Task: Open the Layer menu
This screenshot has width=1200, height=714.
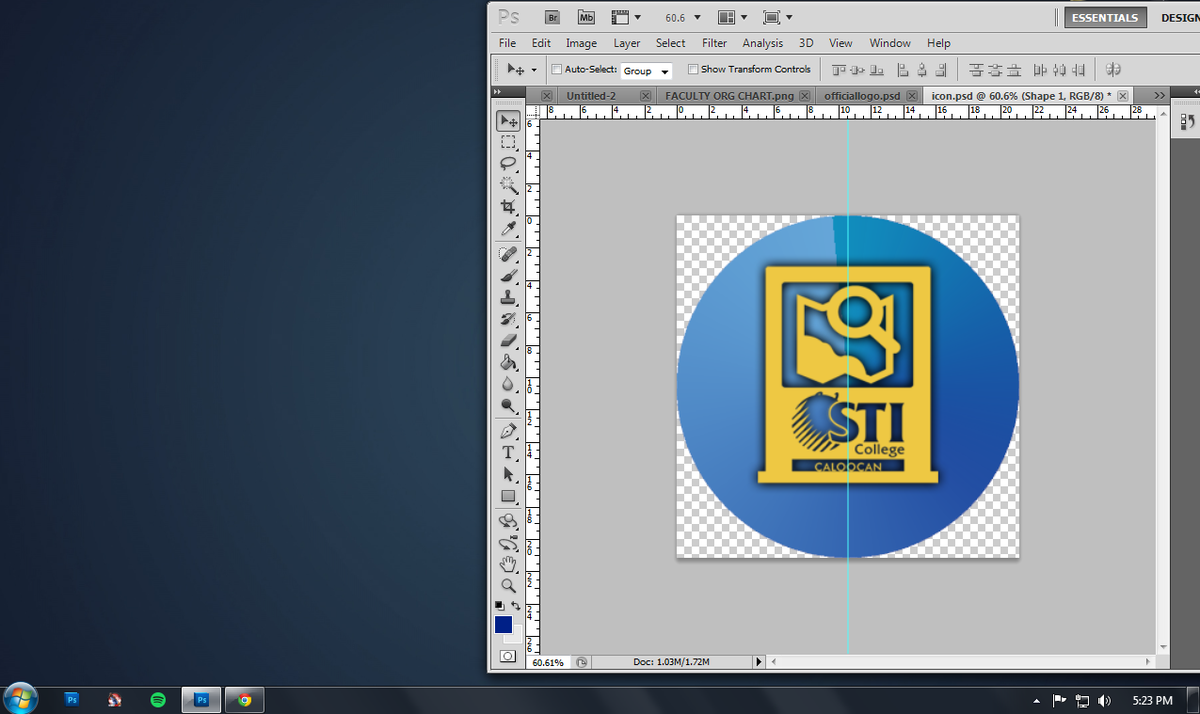Action: coord(627,43)
